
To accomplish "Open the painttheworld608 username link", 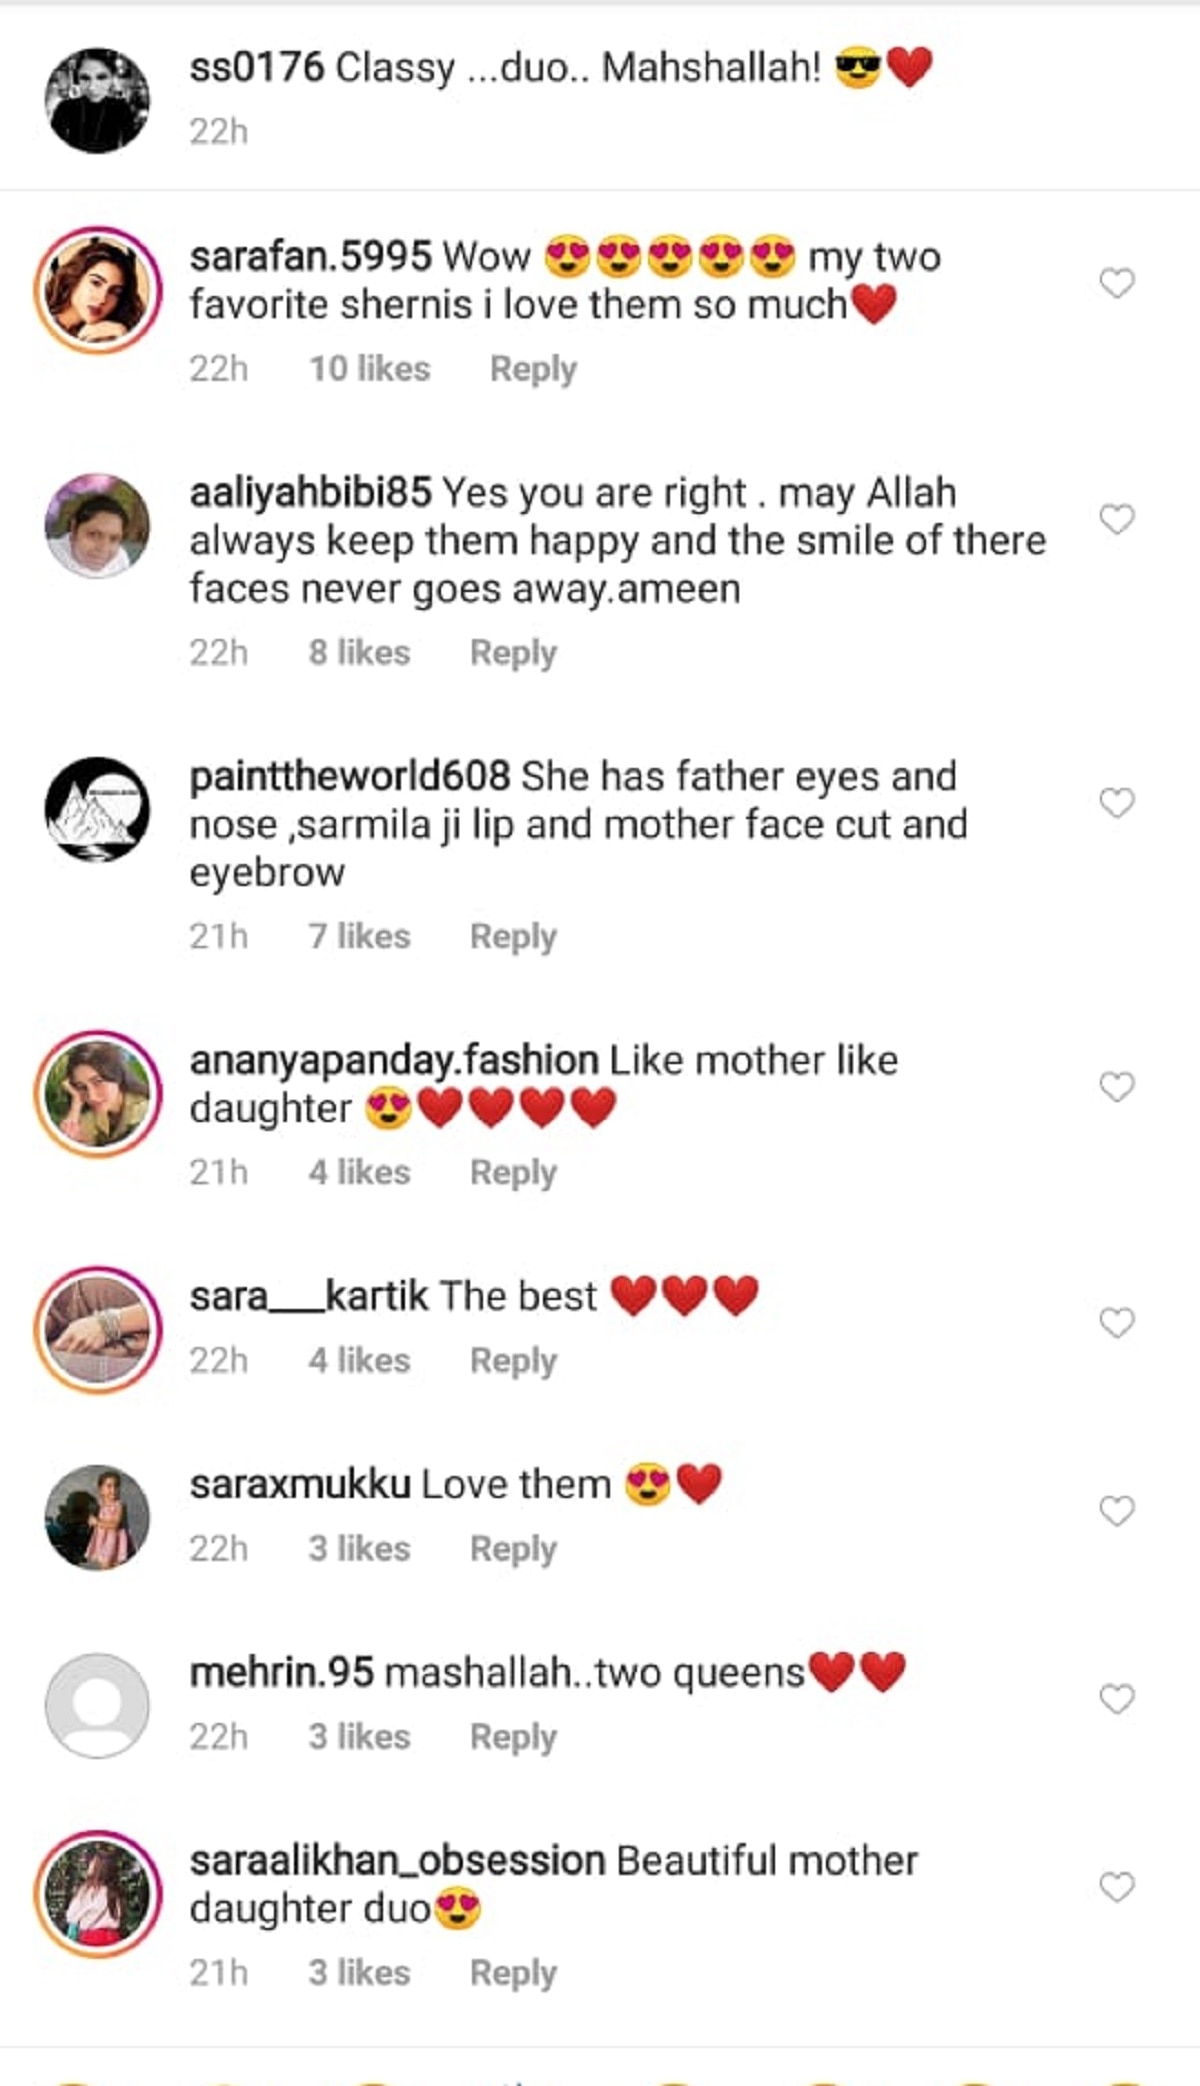I will 350,777.
